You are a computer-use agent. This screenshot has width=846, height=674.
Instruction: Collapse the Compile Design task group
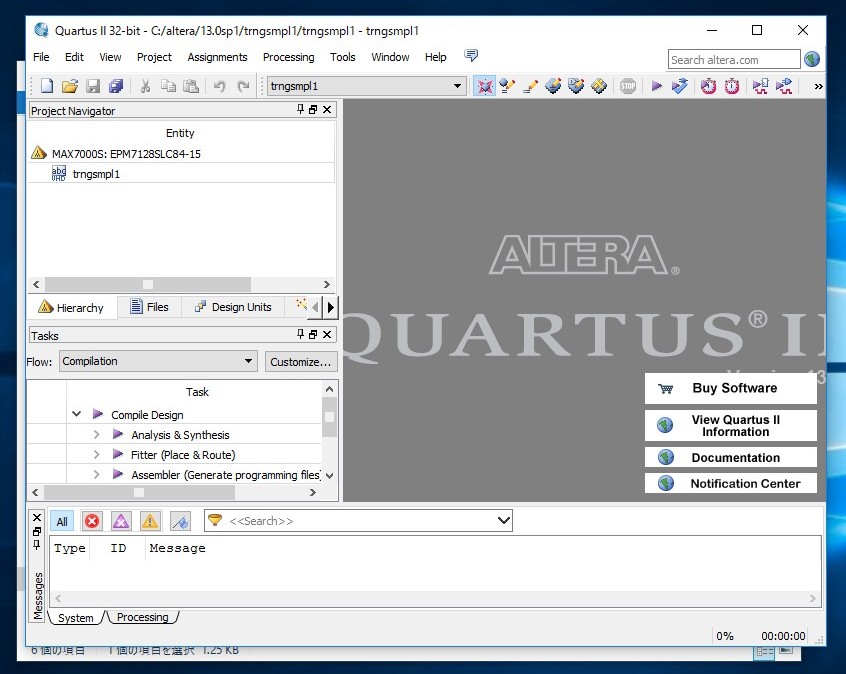point(77,414)
